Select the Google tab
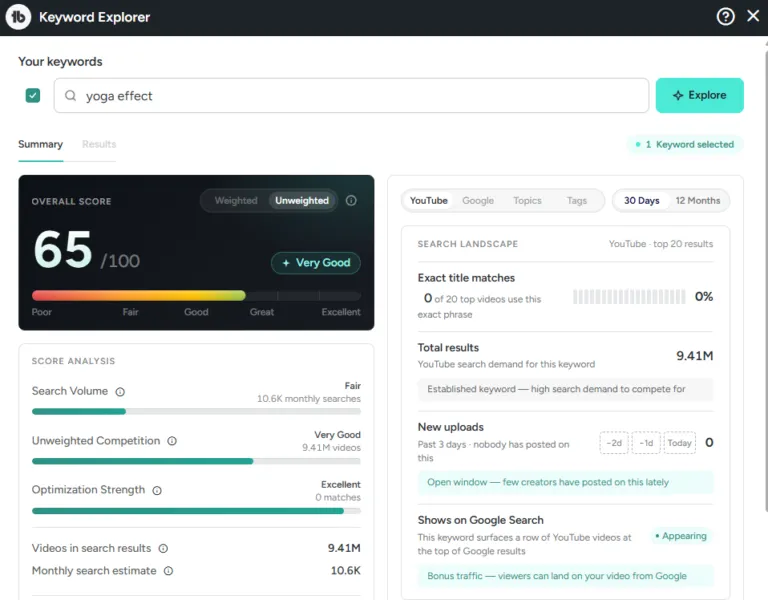The image size is (768, 600). click(x=478, y=200)
